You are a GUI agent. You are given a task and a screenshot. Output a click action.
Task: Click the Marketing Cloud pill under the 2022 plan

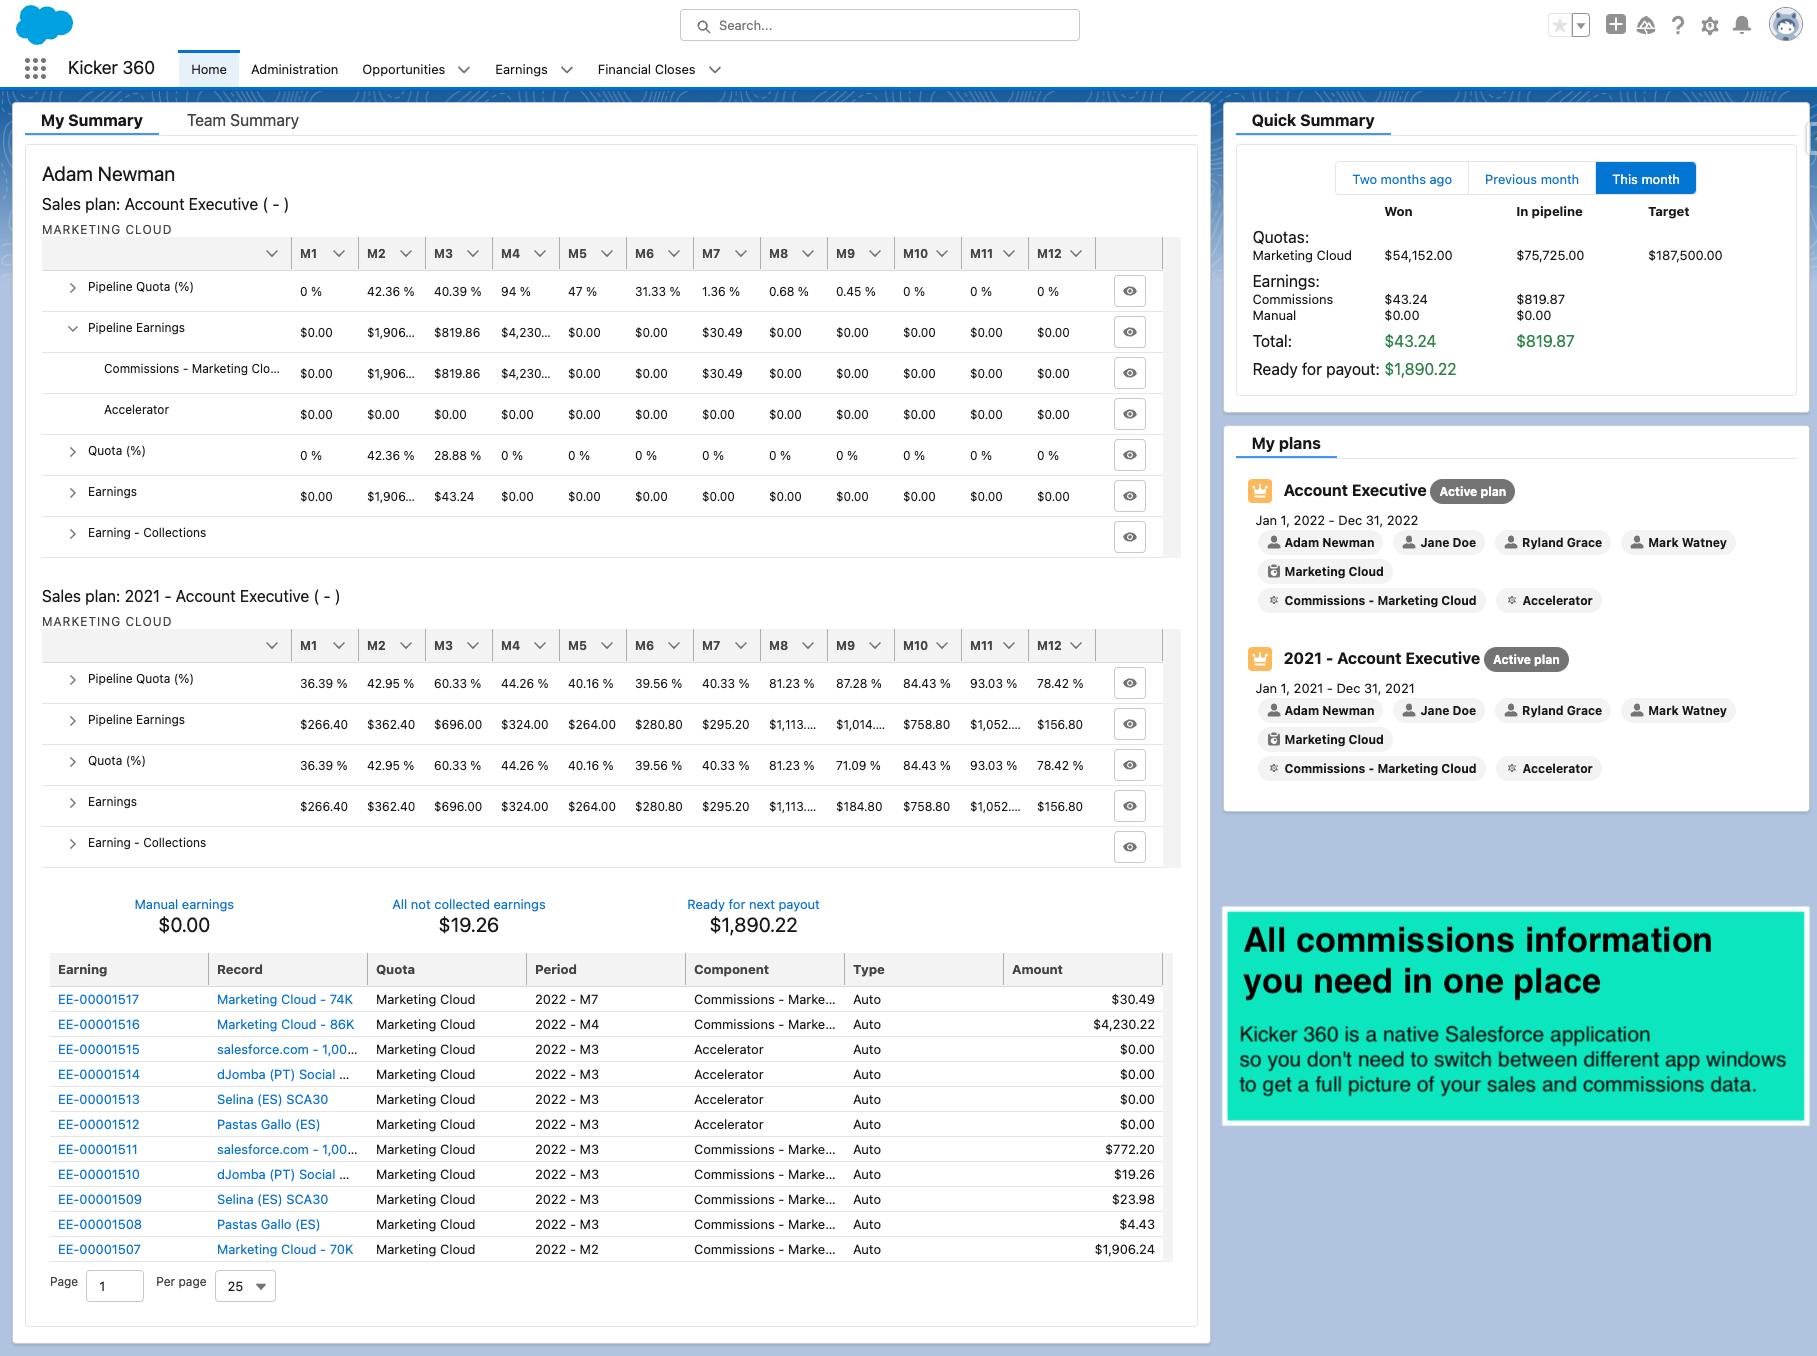1325,572
